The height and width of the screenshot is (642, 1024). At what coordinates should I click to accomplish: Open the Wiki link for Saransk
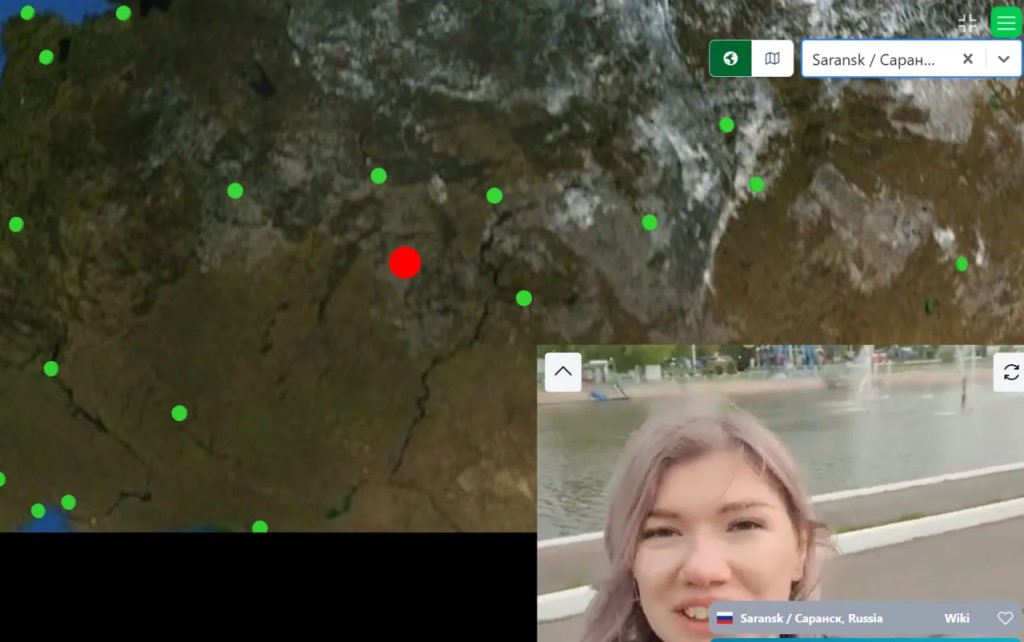(957, 618)
